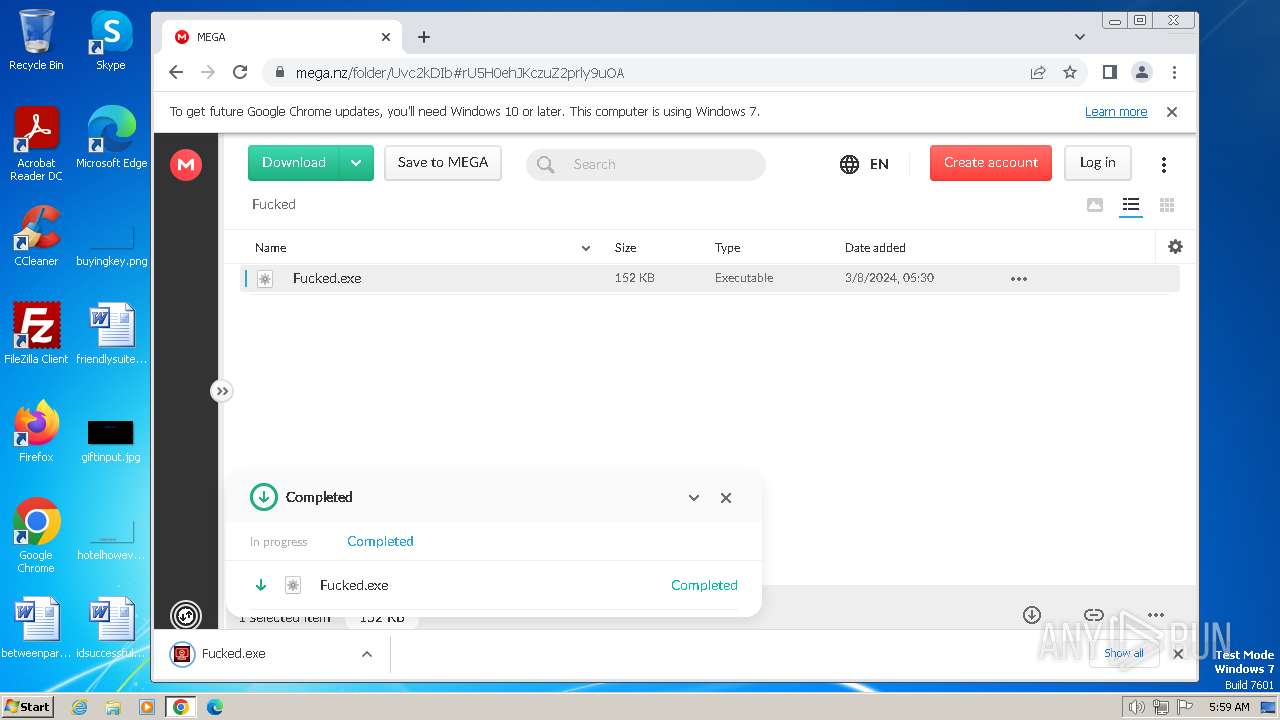The width and height of the screenshot is (1280, 720).
Task: Open tab search dropdown arrow
Action: tap(1080, 37)
